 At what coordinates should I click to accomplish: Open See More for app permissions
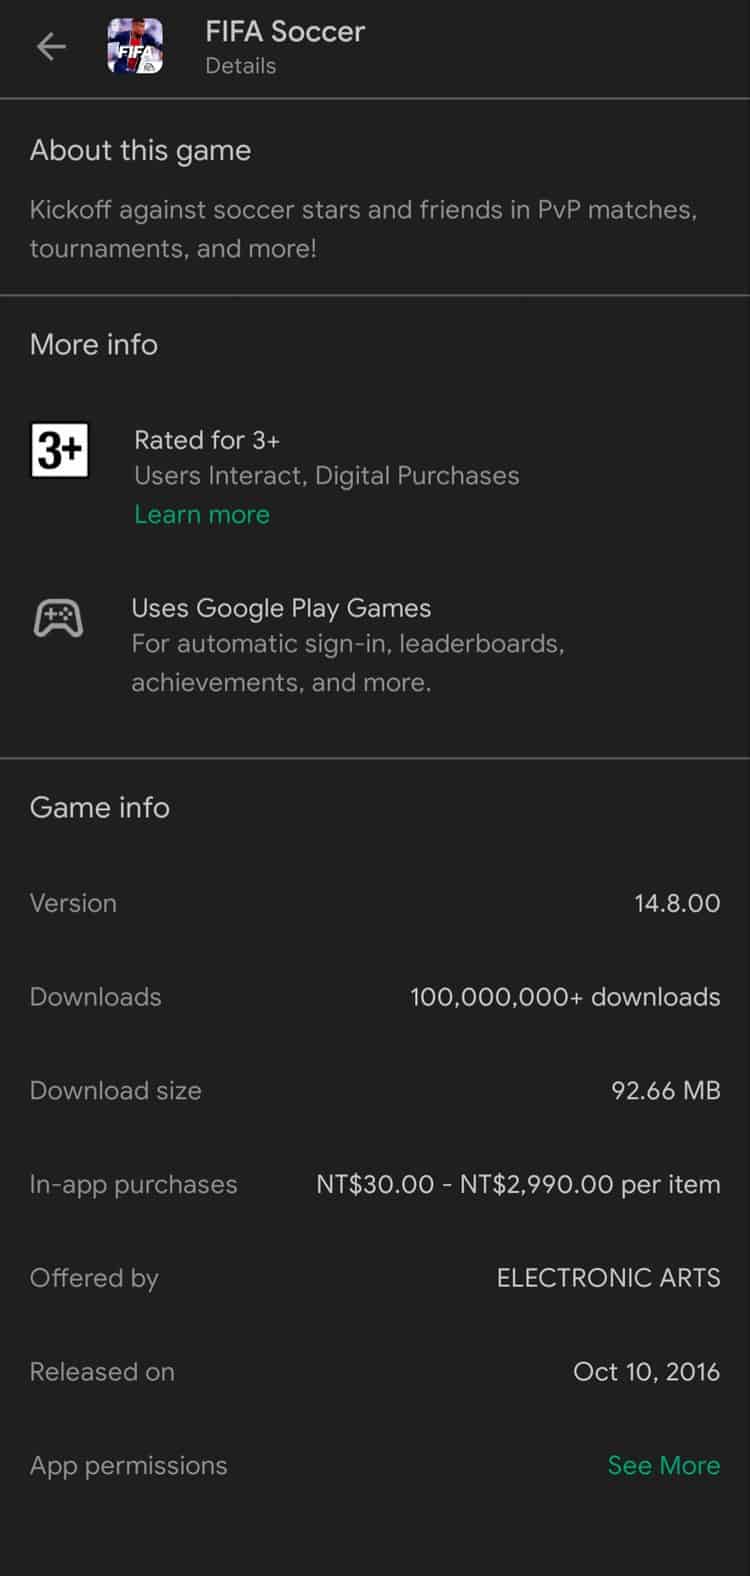[x=663, y=1465]
